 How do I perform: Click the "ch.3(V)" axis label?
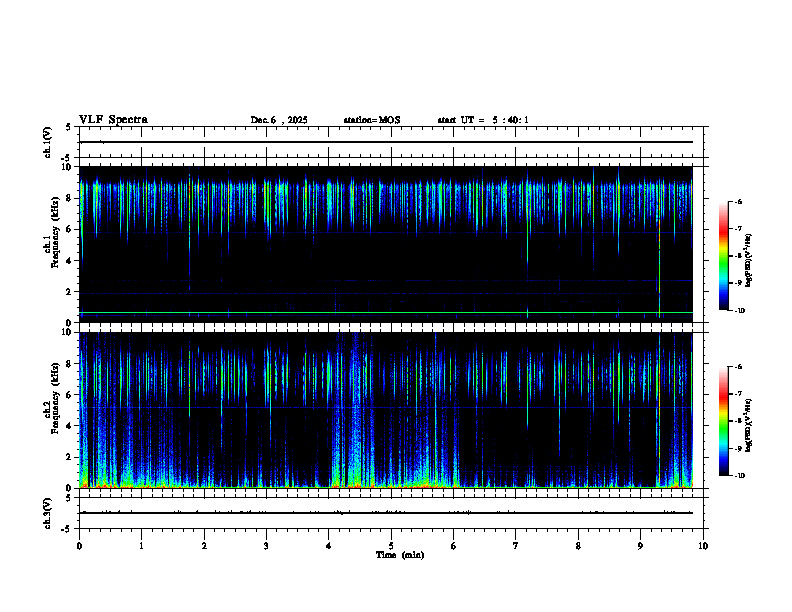click(48, 513)
